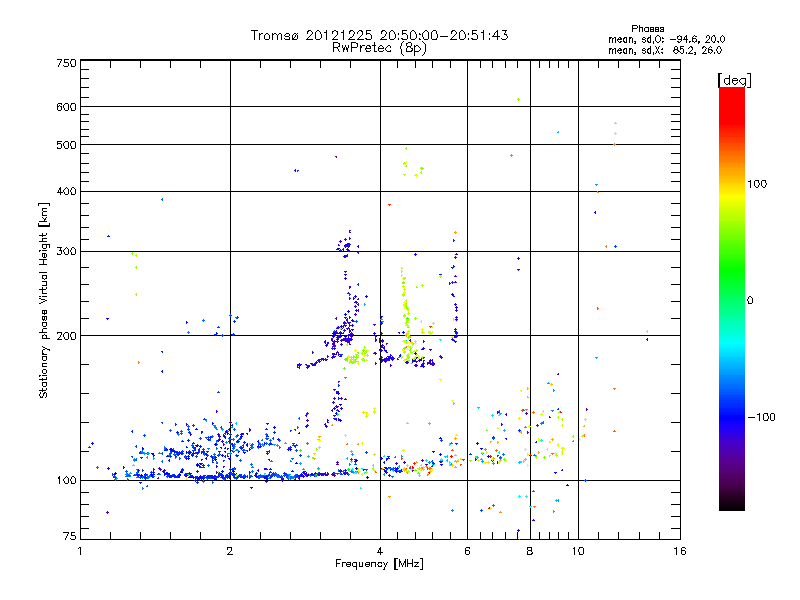Click the x-axis label '6'
This screenshot has width=800, height=600.
coord(467,551)
